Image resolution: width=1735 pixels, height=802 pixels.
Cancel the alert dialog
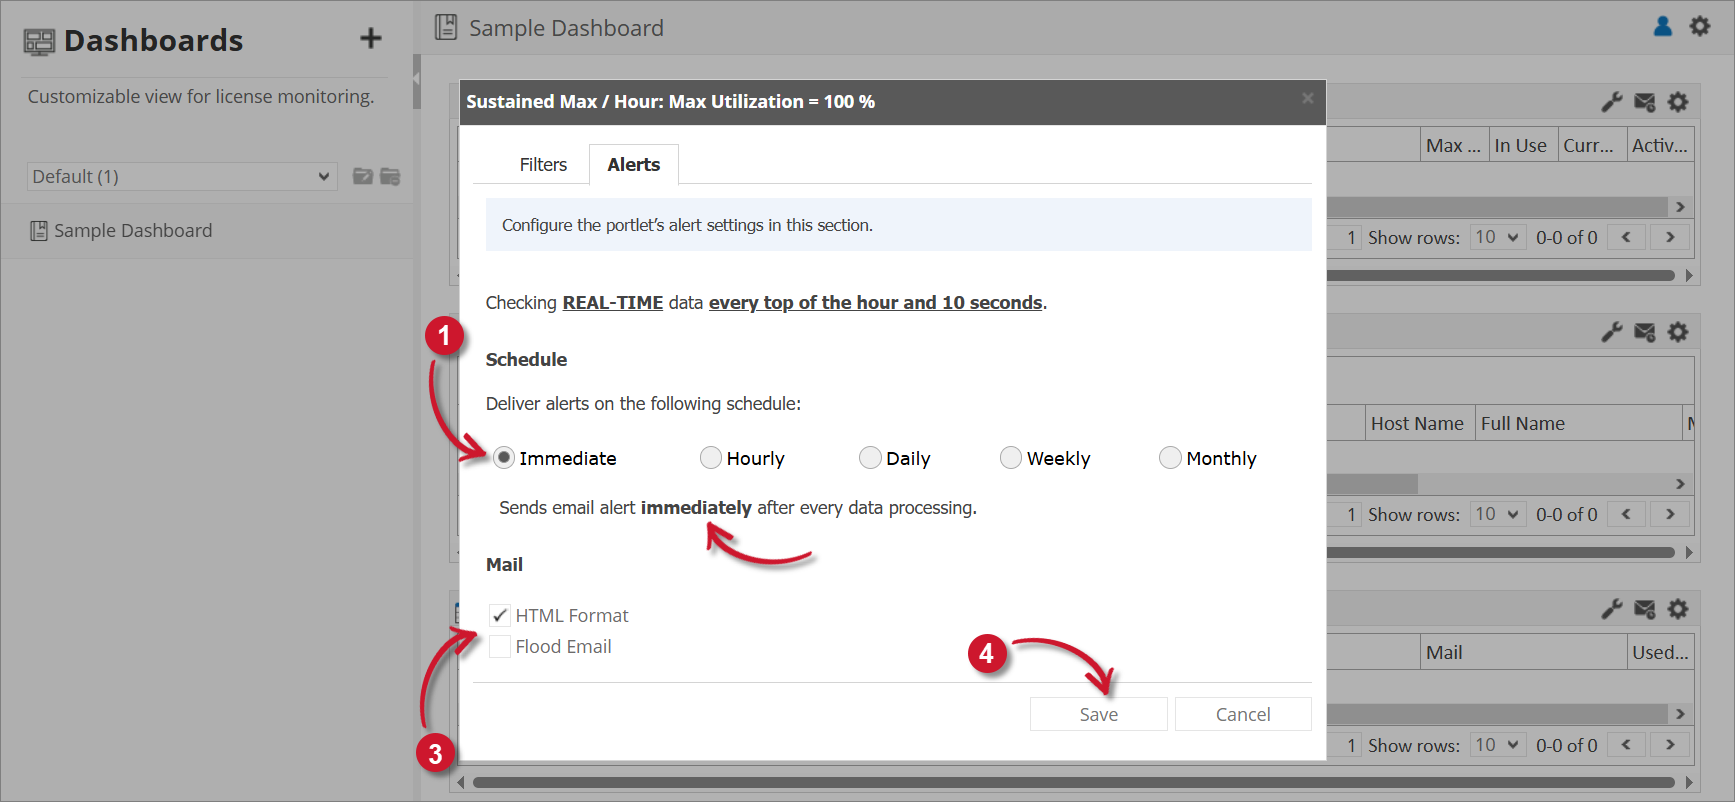point(1243,714)
